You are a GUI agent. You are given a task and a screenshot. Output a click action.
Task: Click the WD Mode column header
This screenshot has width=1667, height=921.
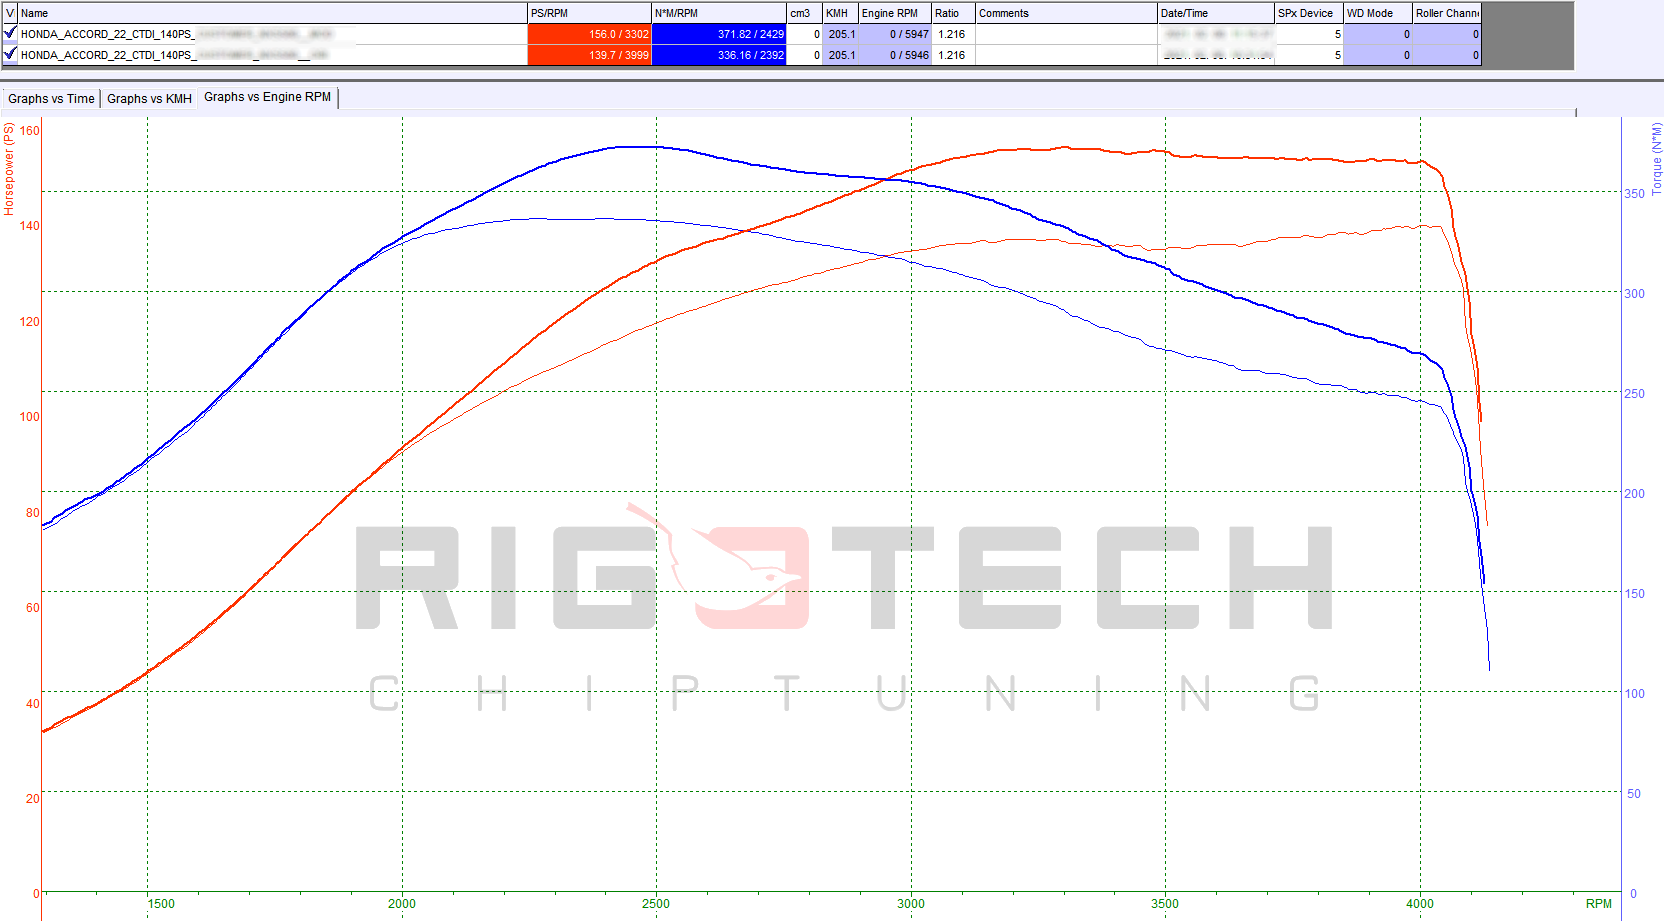coord(1378,13)
